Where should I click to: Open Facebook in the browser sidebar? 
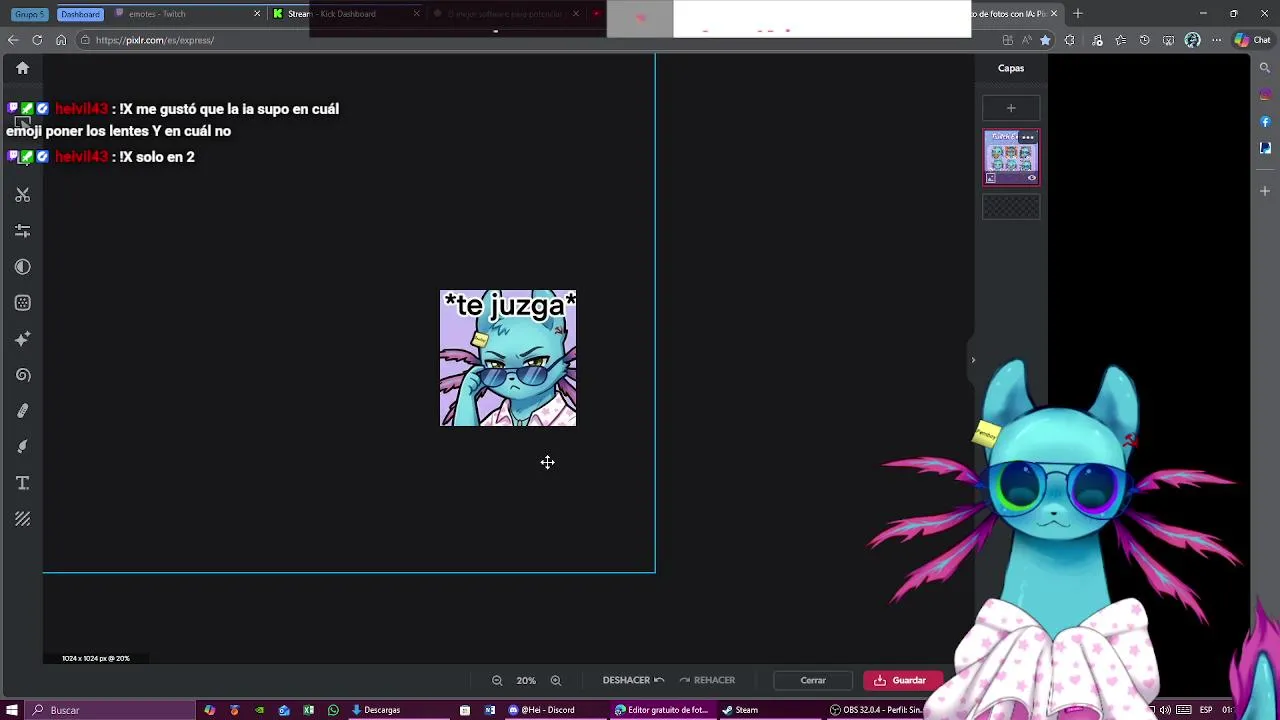[x=1265, y=122]
